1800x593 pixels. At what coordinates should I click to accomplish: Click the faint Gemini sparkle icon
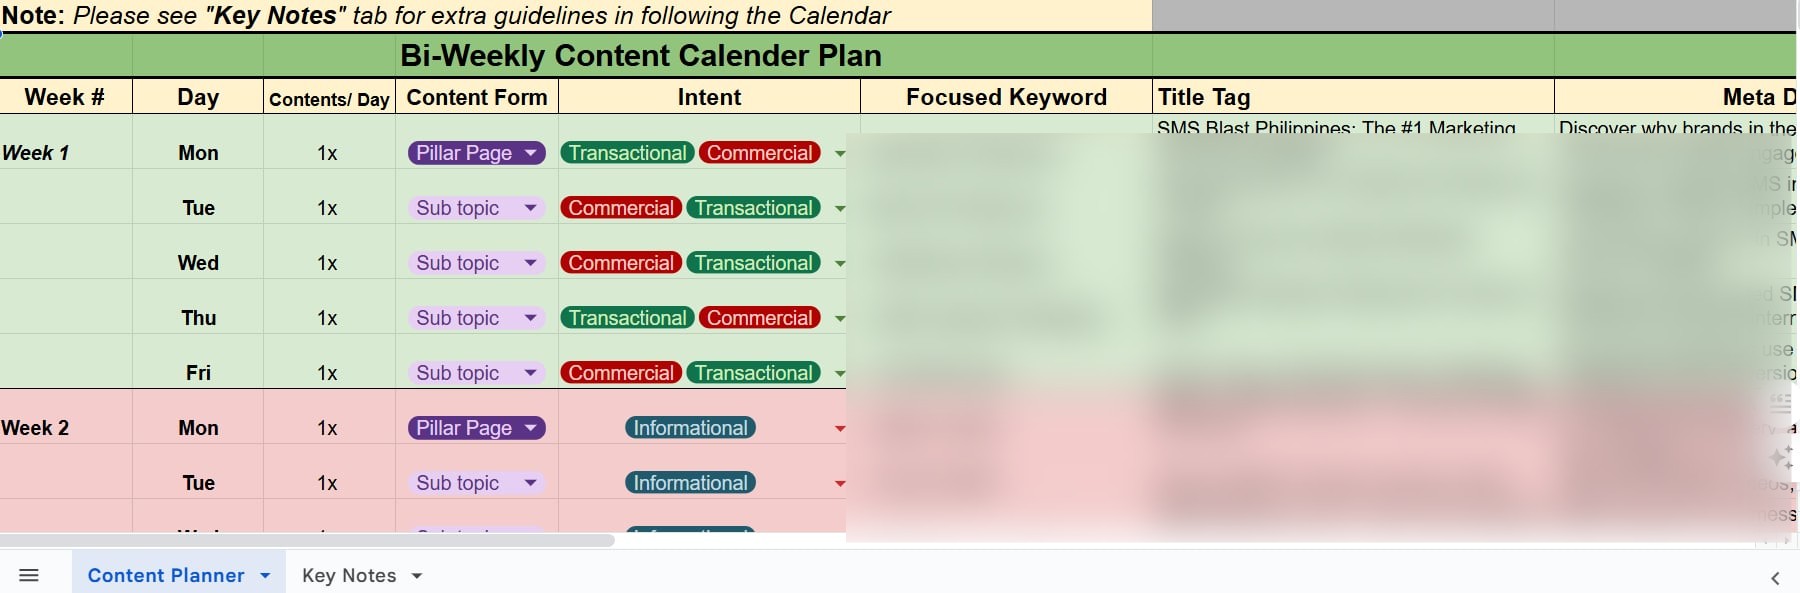(1781, 457)
